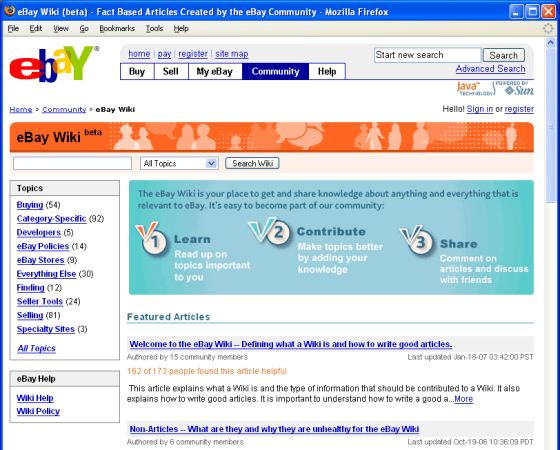Click the More link in article summary
The height and width of the screenshot is (450, 560).
[463, 399]
